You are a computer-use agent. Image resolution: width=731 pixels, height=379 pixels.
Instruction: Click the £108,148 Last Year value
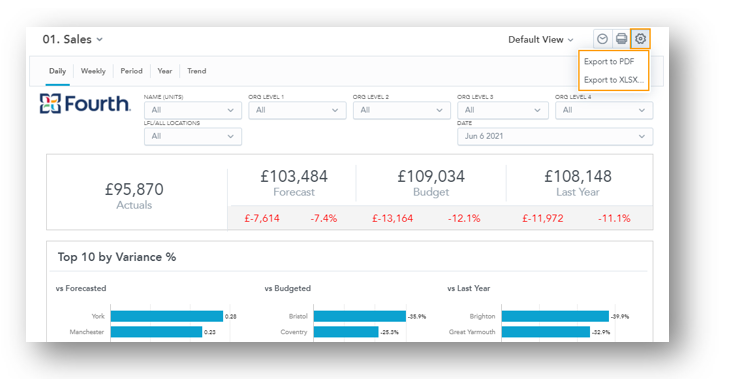coord(578,176)
